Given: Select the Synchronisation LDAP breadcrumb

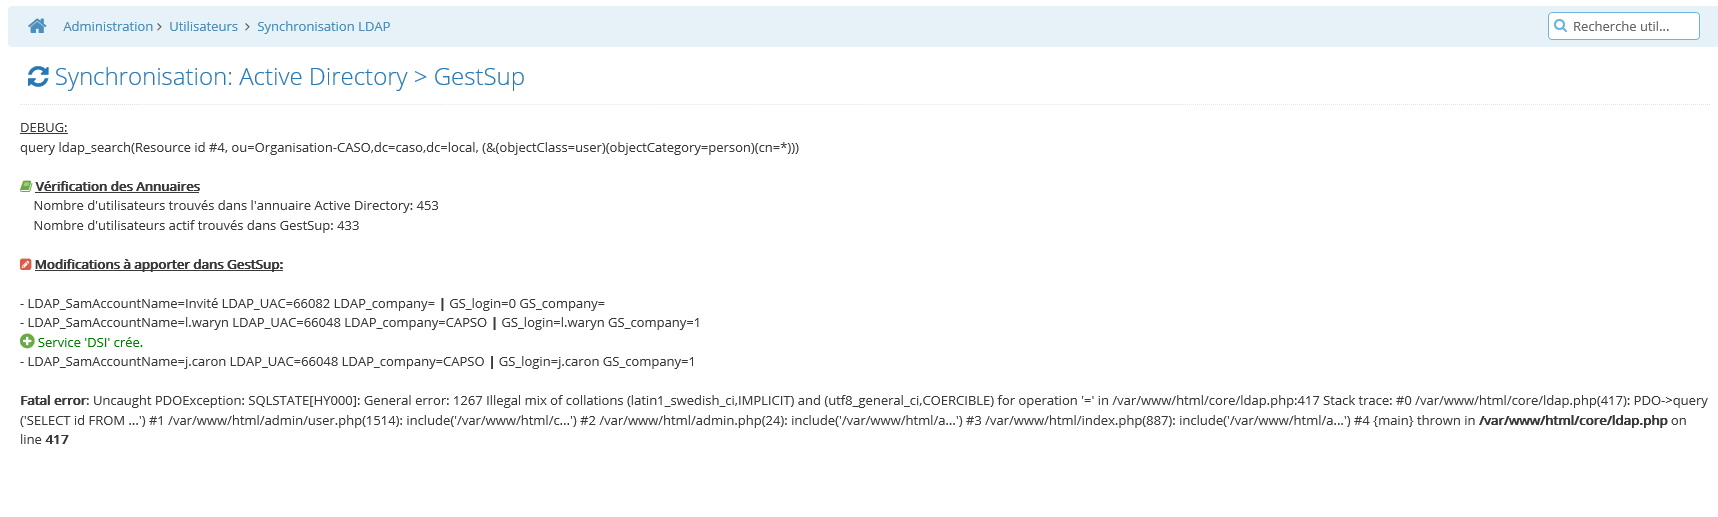Looking at the screenshot, I should click(323, 27).
